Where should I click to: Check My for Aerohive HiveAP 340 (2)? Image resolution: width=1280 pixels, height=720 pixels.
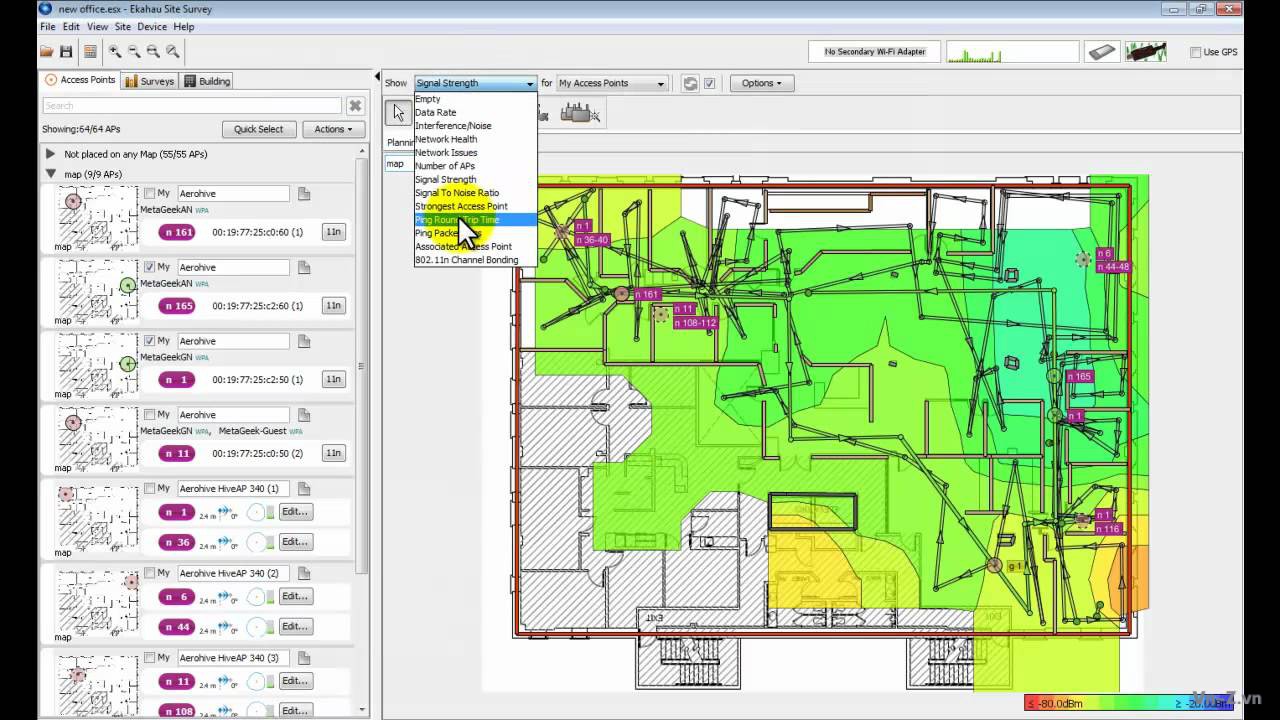149,573
